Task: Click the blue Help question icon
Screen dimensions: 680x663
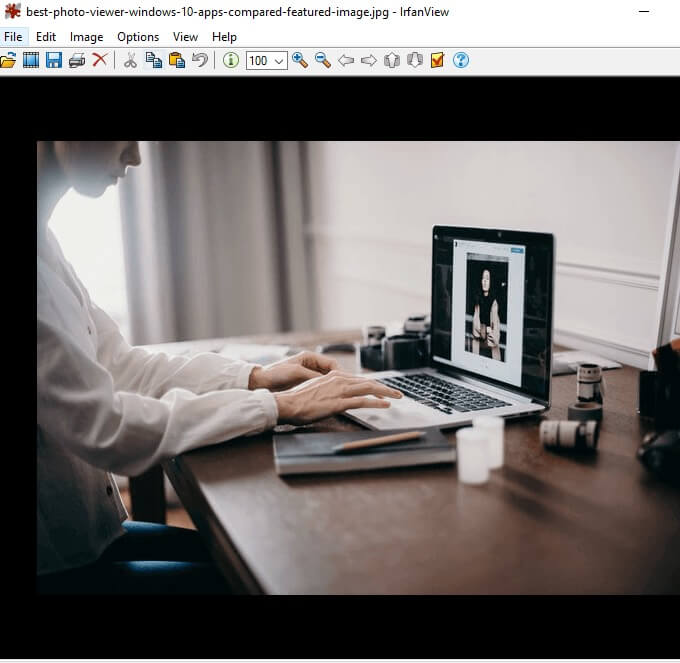Action: [461, 60]
